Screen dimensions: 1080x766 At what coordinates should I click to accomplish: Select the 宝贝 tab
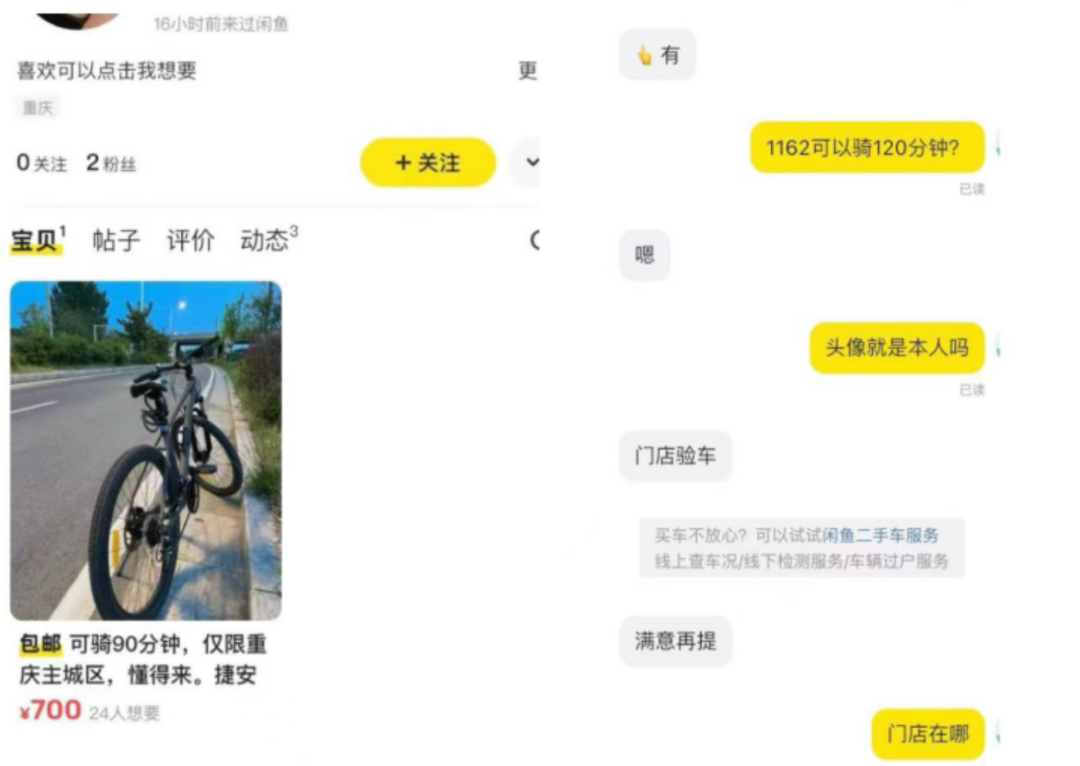(38, 240)
